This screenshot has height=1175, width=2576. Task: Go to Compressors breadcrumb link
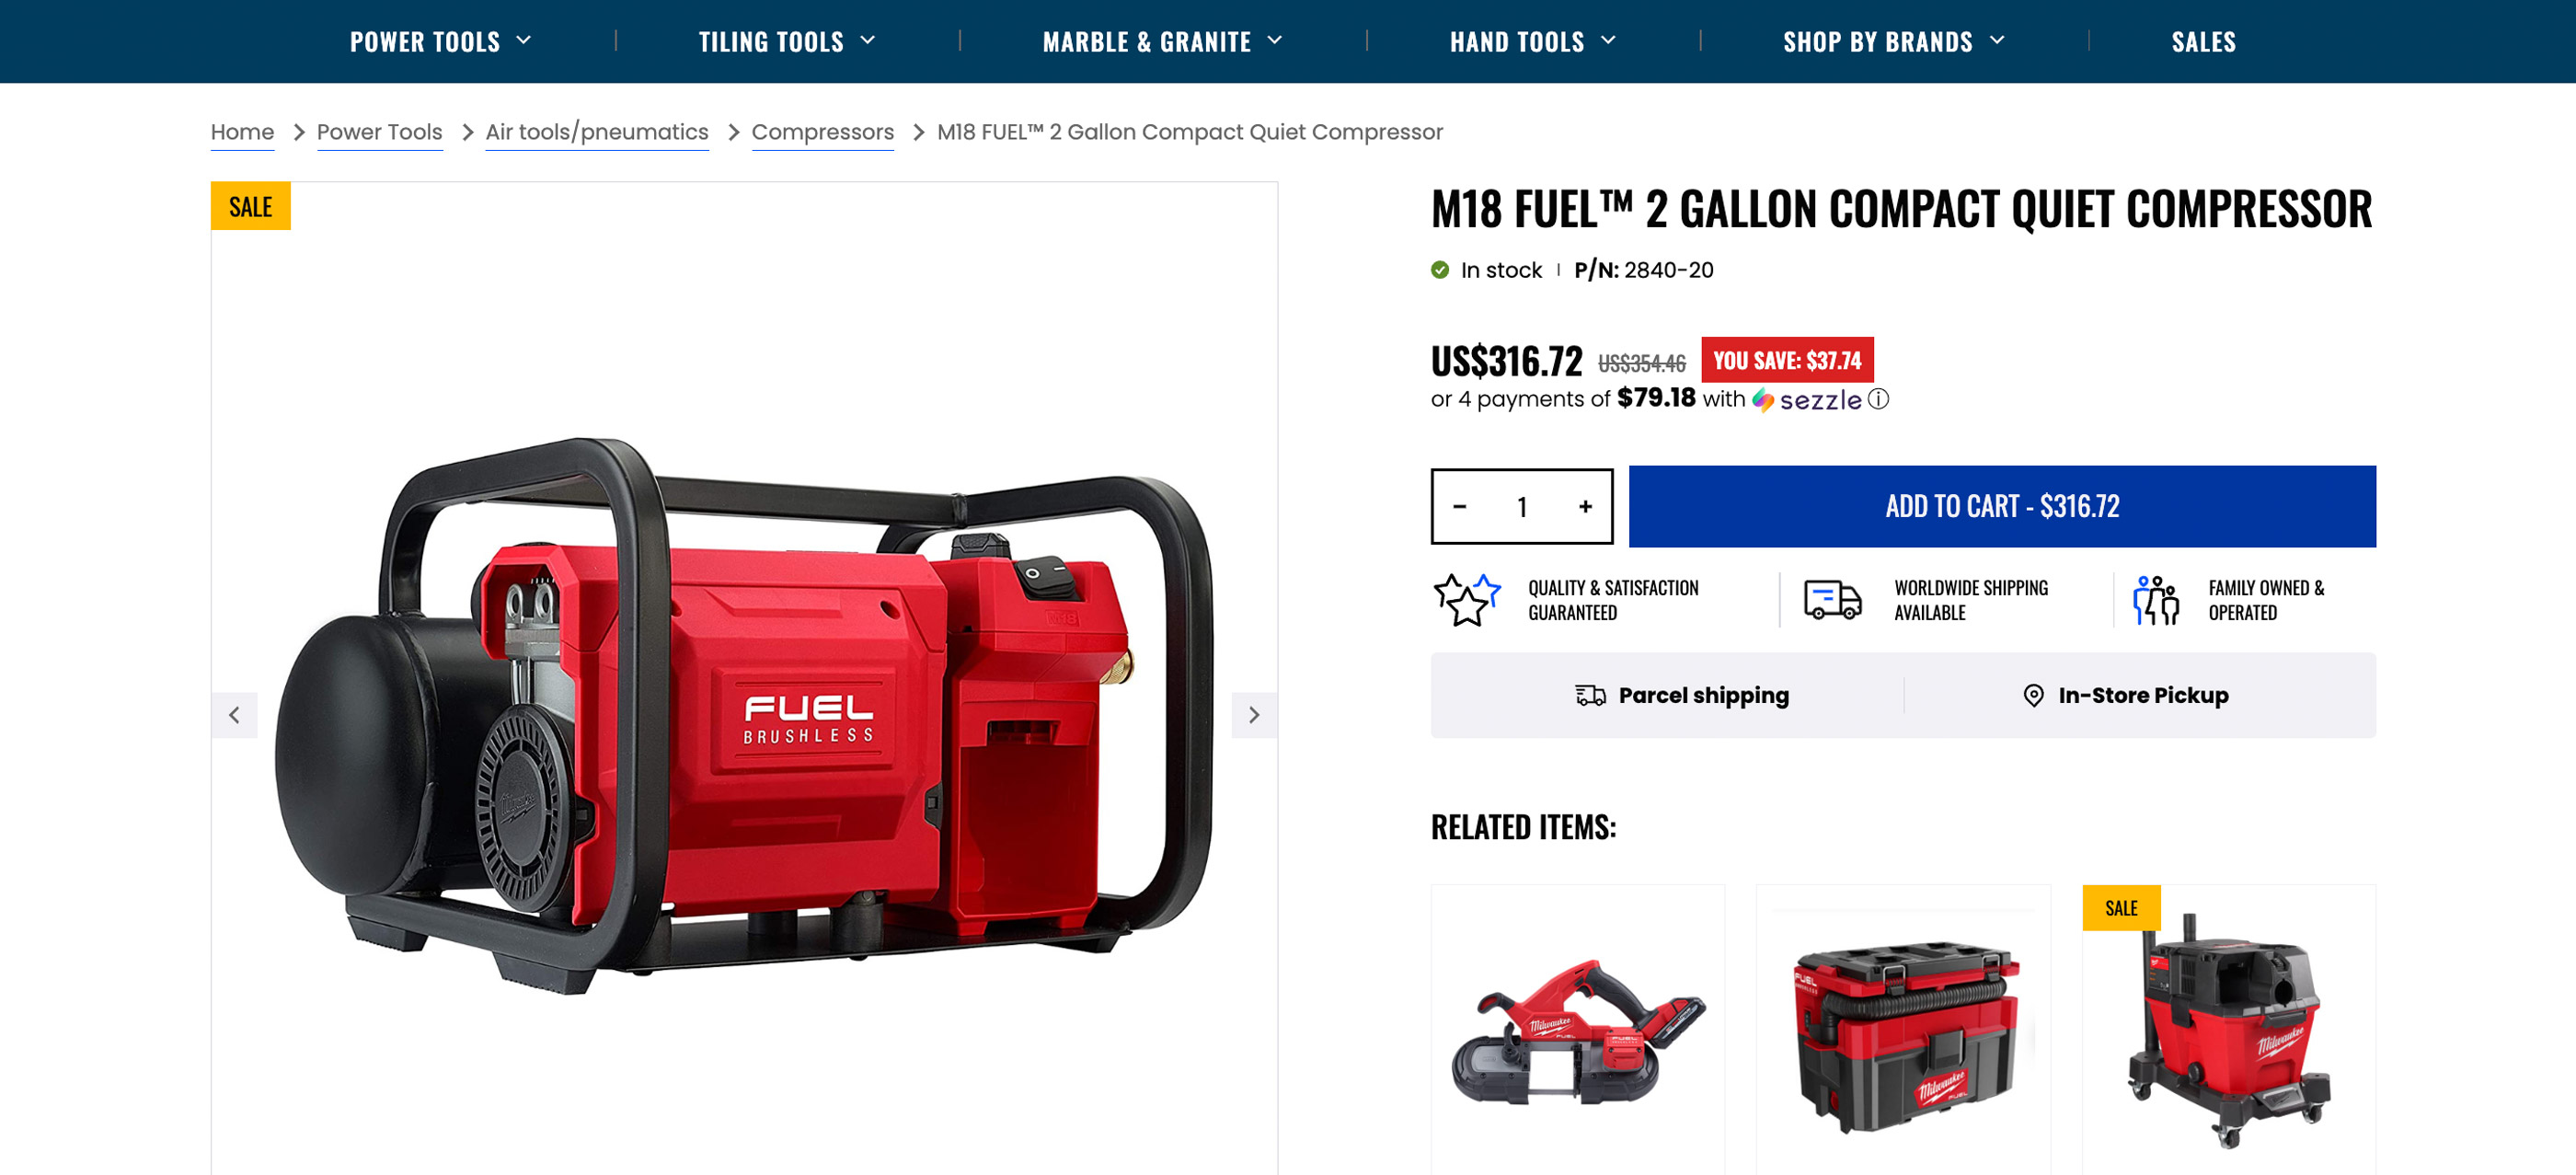[x=822, y=132]
